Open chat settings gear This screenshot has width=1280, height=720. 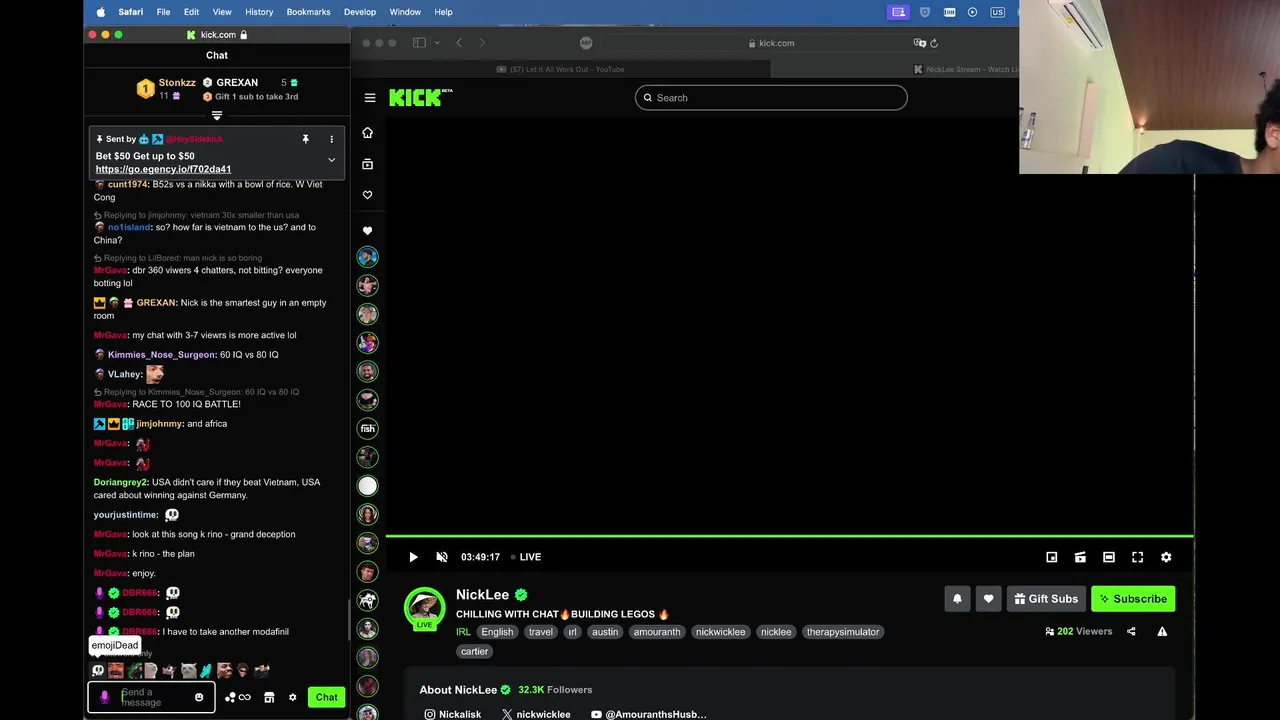point(292,697)
